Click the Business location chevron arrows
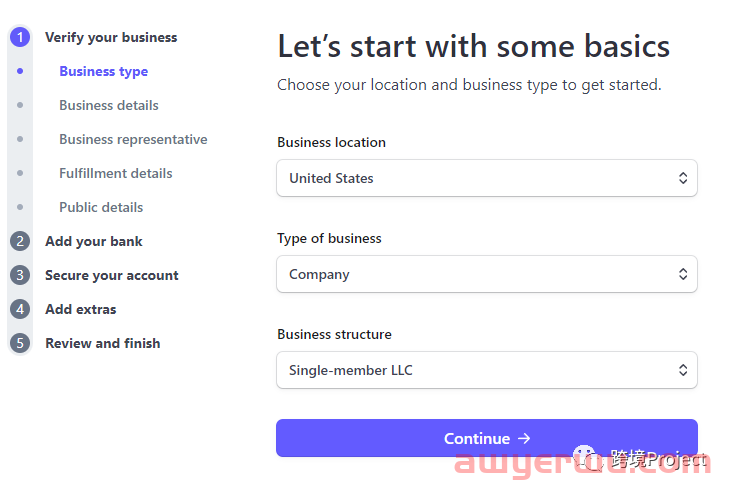 683,178
